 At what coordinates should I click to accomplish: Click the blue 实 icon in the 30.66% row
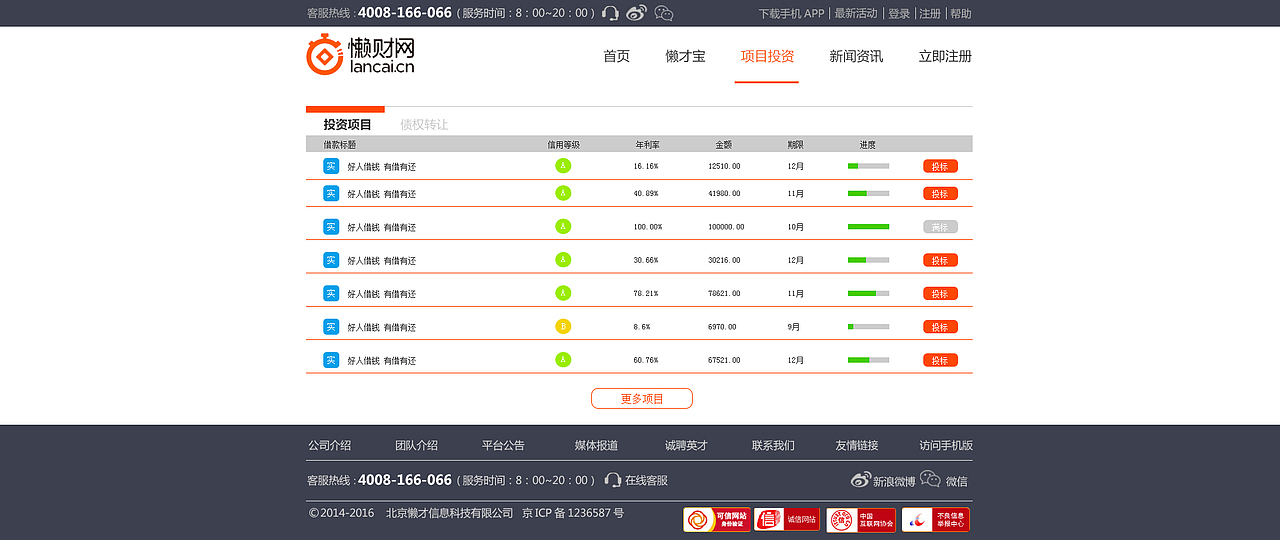click(x=331, y=260)
